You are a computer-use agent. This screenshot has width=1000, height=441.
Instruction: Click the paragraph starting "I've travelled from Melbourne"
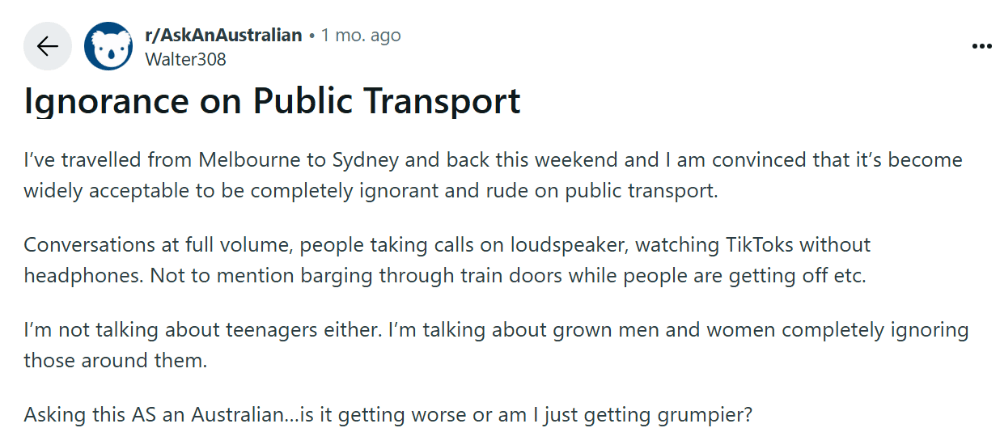pos(492,174)
